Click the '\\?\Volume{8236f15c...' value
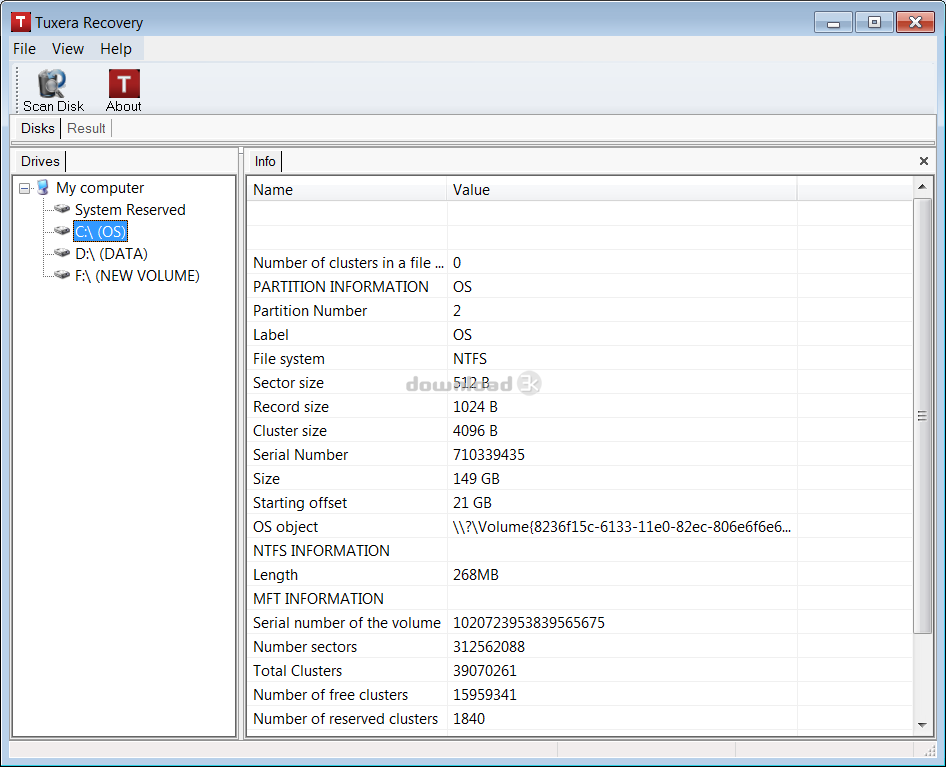Image resolution: width=948 pixels, height=767 pixels. tap(622, 527)
